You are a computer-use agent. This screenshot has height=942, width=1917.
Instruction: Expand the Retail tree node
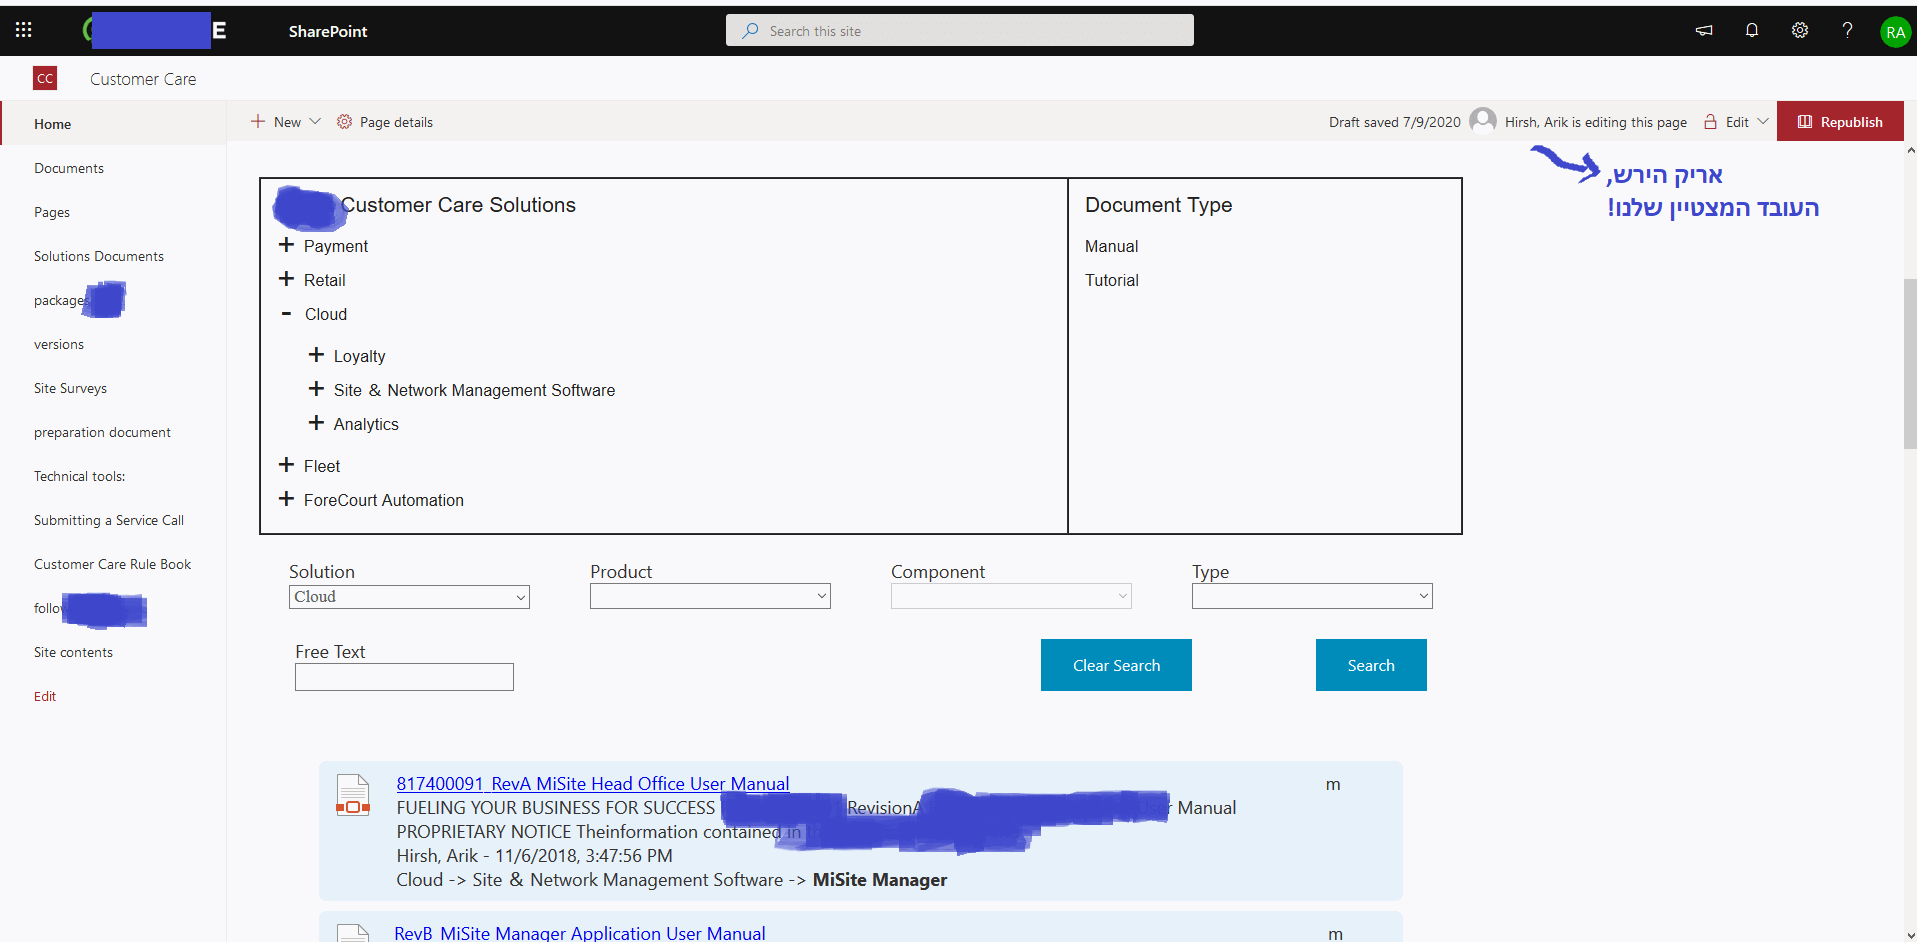(x=286, y=279)
